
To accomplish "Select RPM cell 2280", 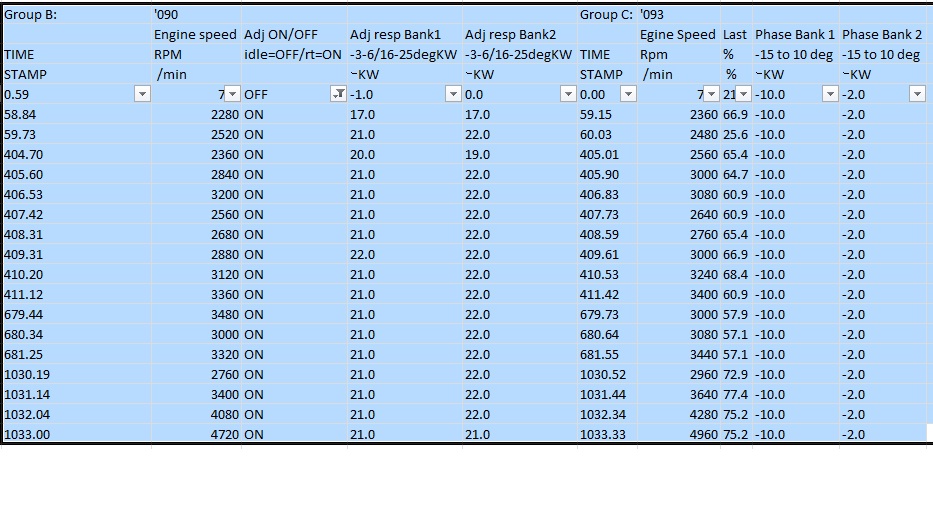I will tap(196, 114).
